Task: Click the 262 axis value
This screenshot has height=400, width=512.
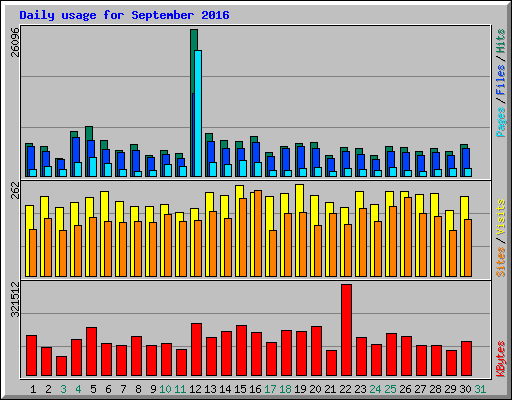Action: tap(15, 190)
